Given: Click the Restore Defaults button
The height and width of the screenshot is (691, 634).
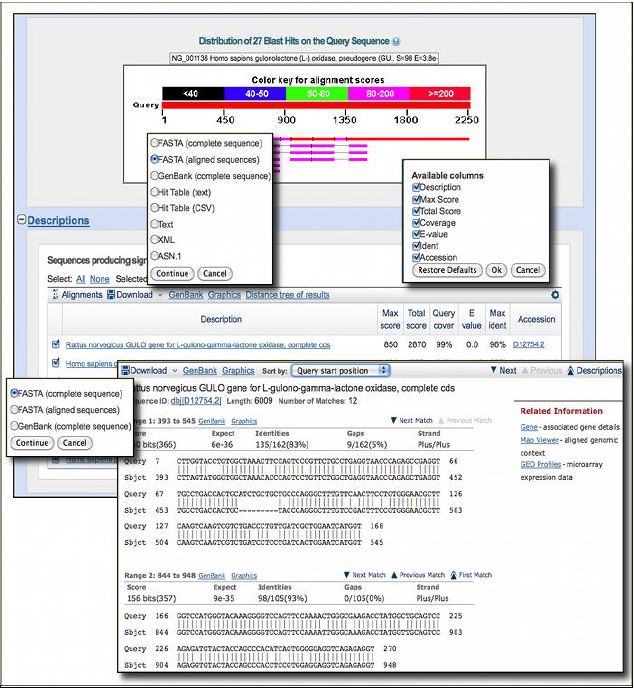Looking at the screenshot, I should coord(448,270).
